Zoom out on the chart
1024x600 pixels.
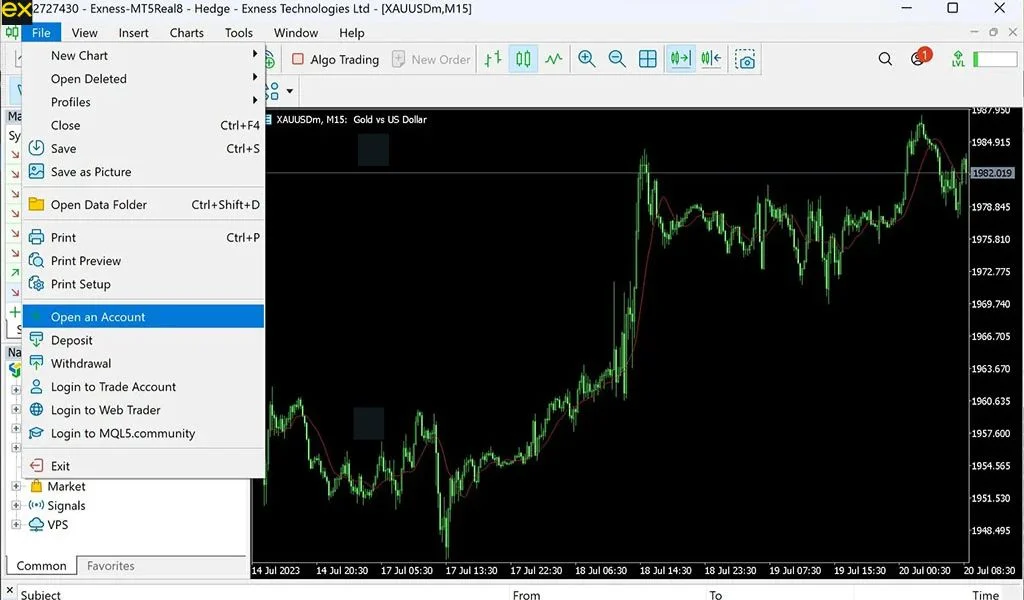coord(617,59)
